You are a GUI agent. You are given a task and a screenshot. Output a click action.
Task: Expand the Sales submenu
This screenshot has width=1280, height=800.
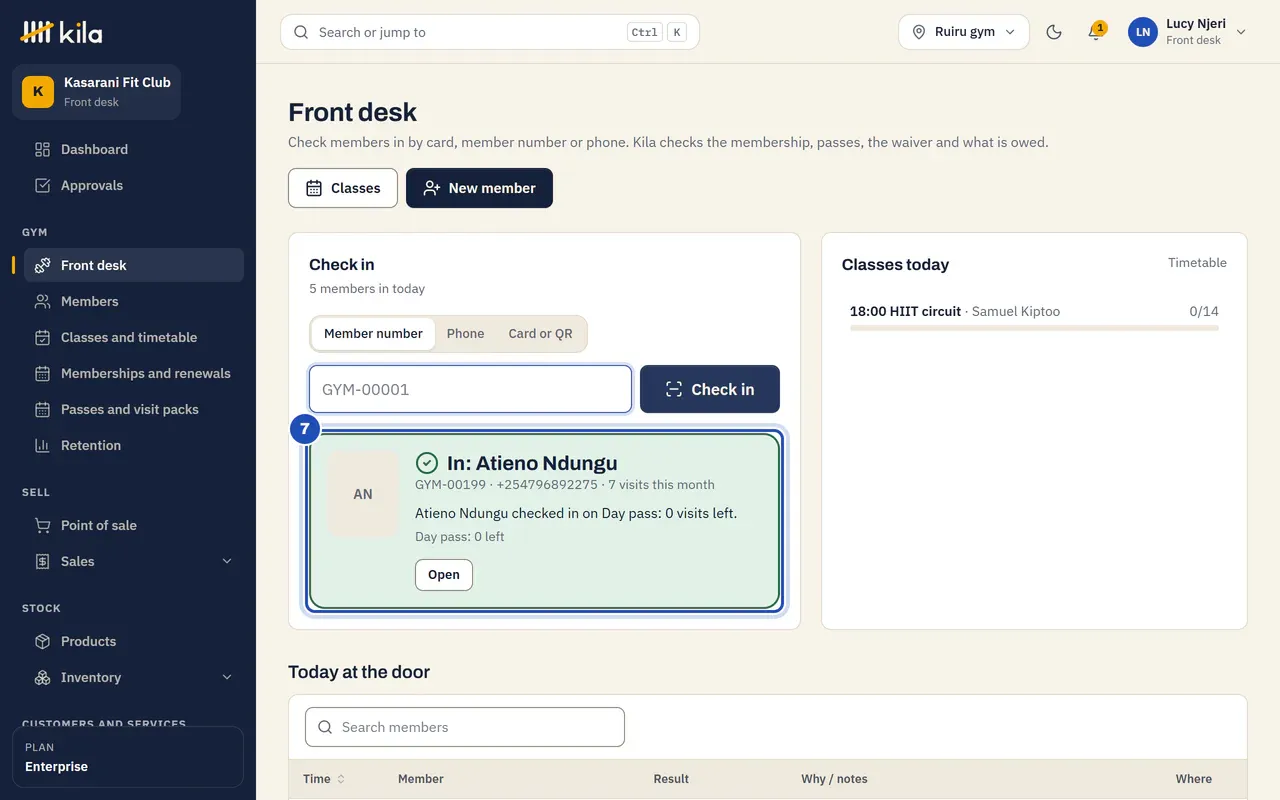click(x=226, y=561)
